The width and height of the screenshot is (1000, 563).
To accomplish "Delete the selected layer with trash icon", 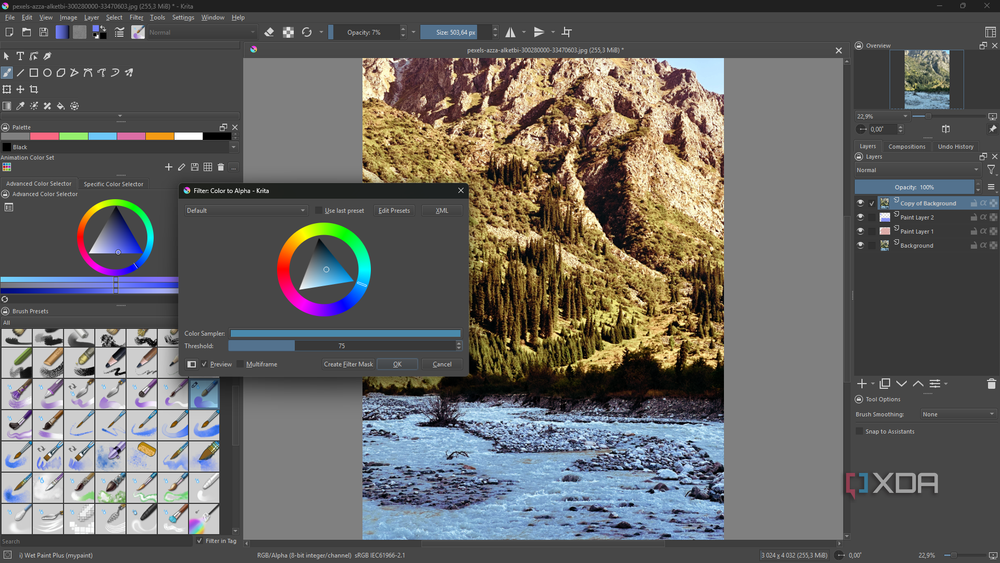I will click(991, 383).
